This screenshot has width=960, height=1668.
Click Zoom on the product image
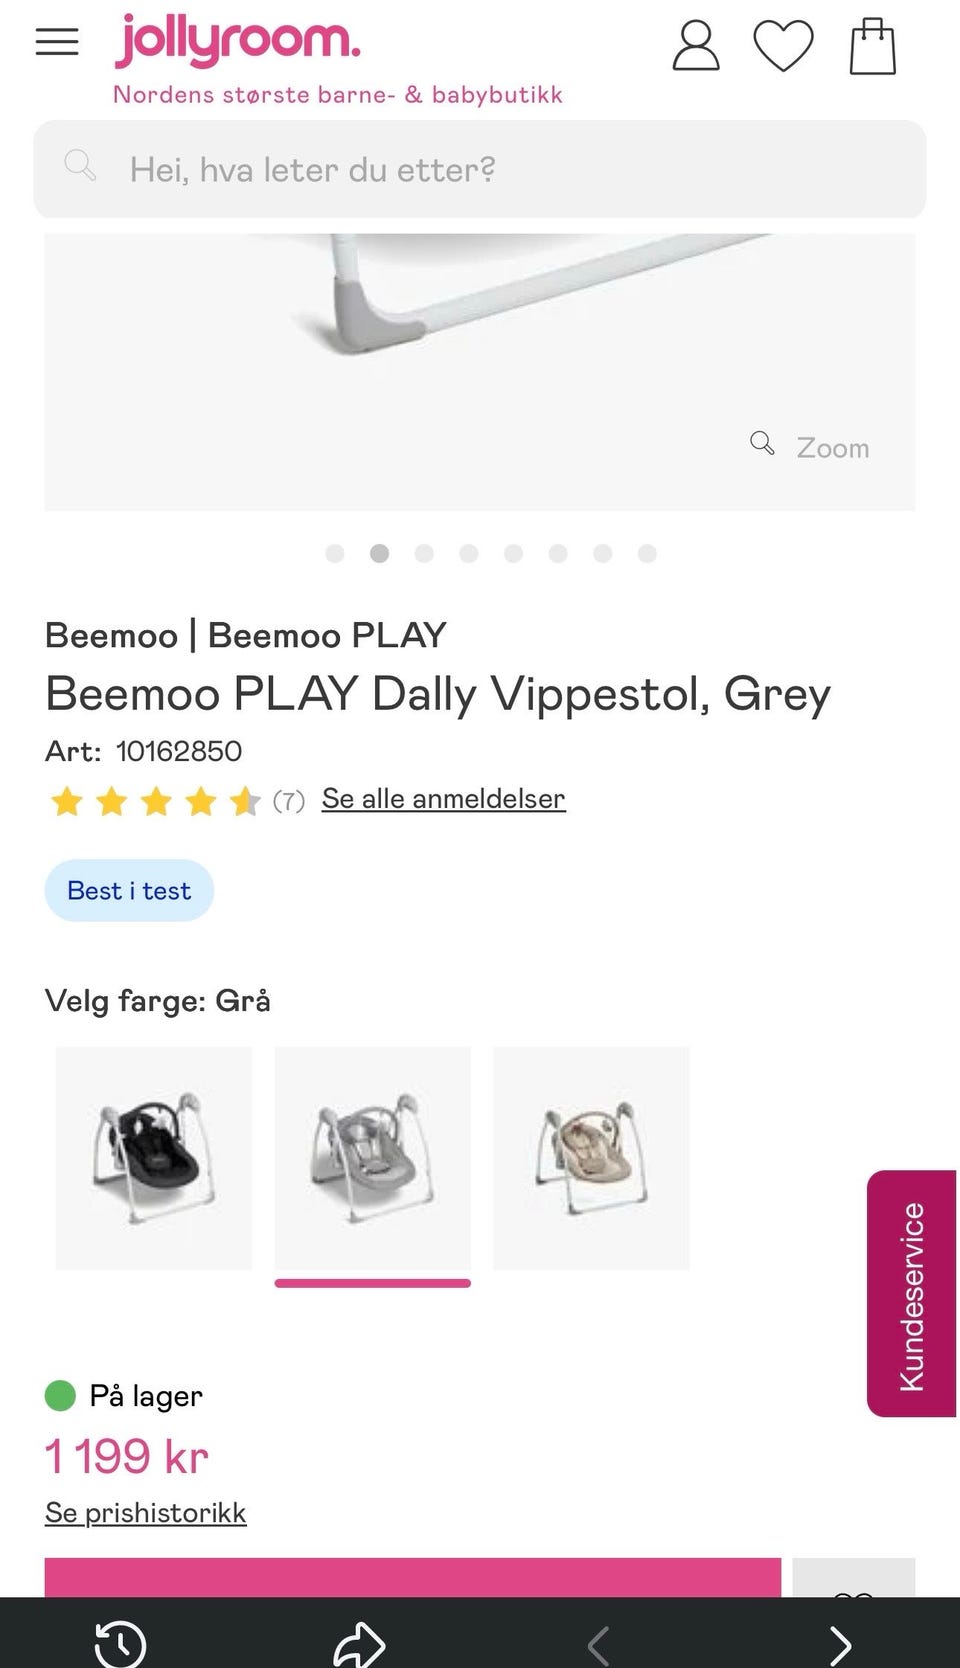pyautogui.click(x=811, y=446)
